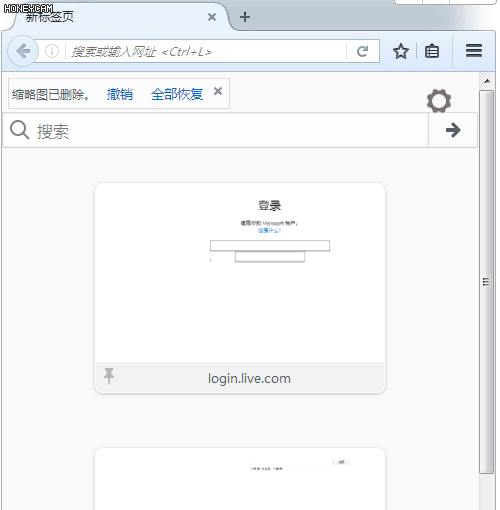
Task: Bookmark this page with the star
Action: [401, 51]
